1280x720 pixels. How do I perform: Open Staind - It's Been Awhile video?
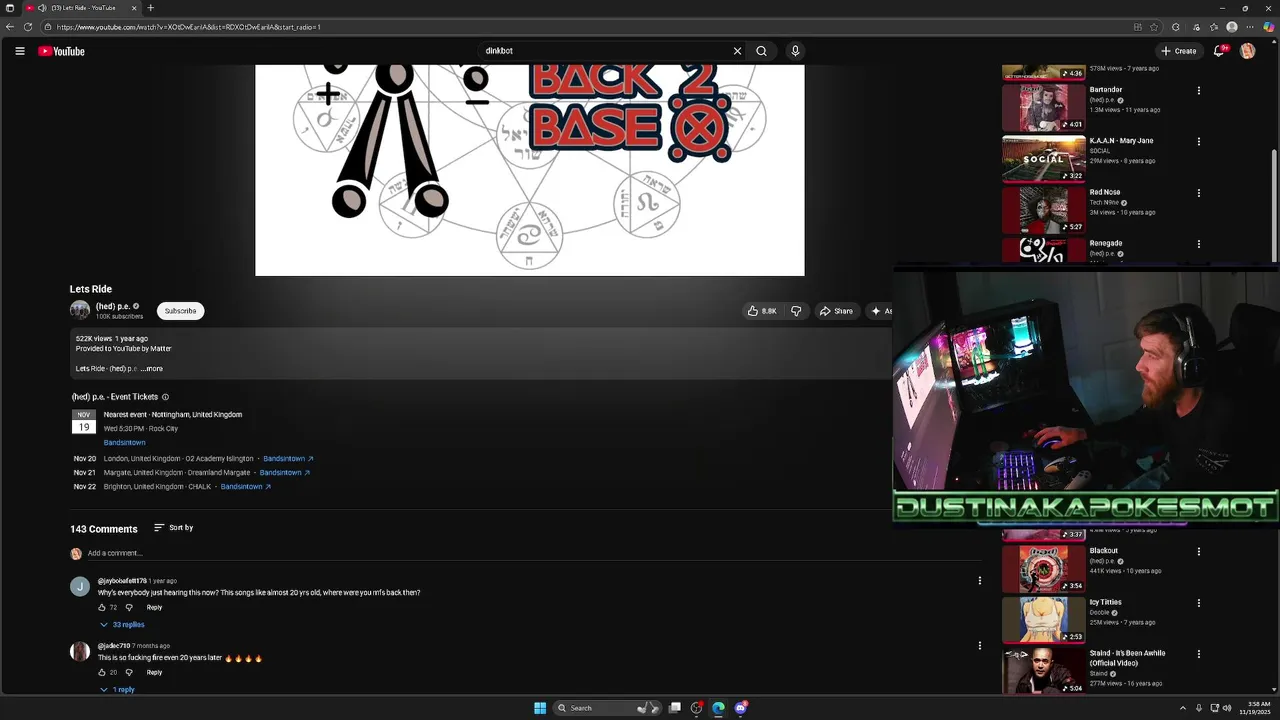point(1127,657)
